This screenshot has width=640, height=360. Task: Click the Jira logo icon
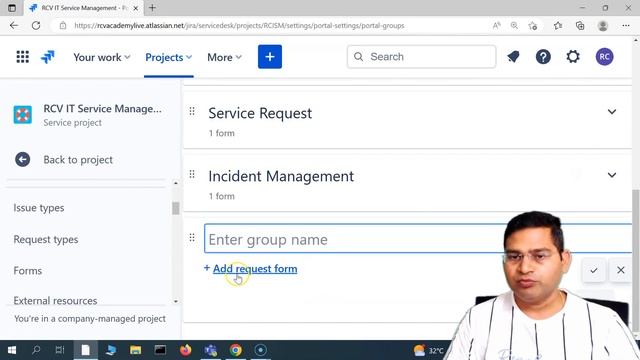[48, 57]
